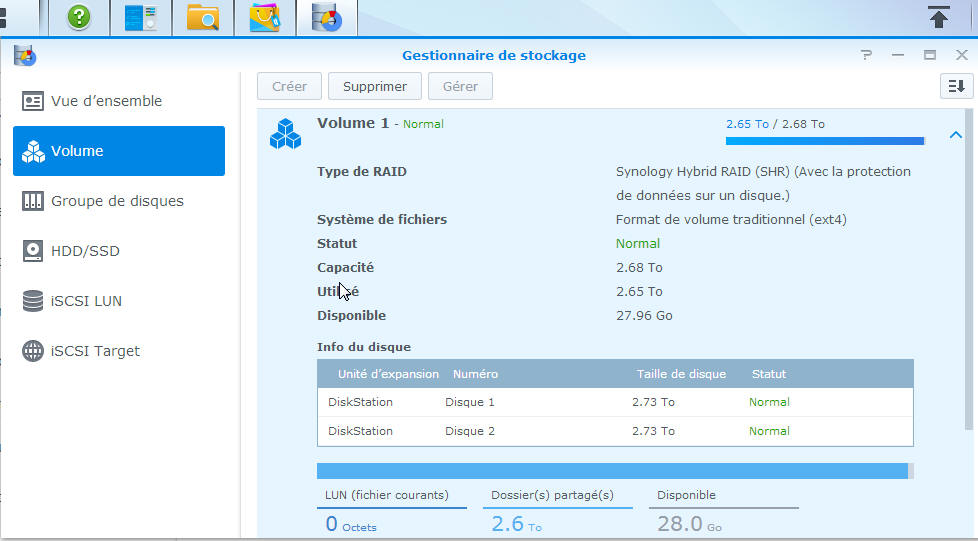The image size is (978, 541).
Task: Select the Disque 2 row
Action: pyautogui.click(x=615, y=431)
